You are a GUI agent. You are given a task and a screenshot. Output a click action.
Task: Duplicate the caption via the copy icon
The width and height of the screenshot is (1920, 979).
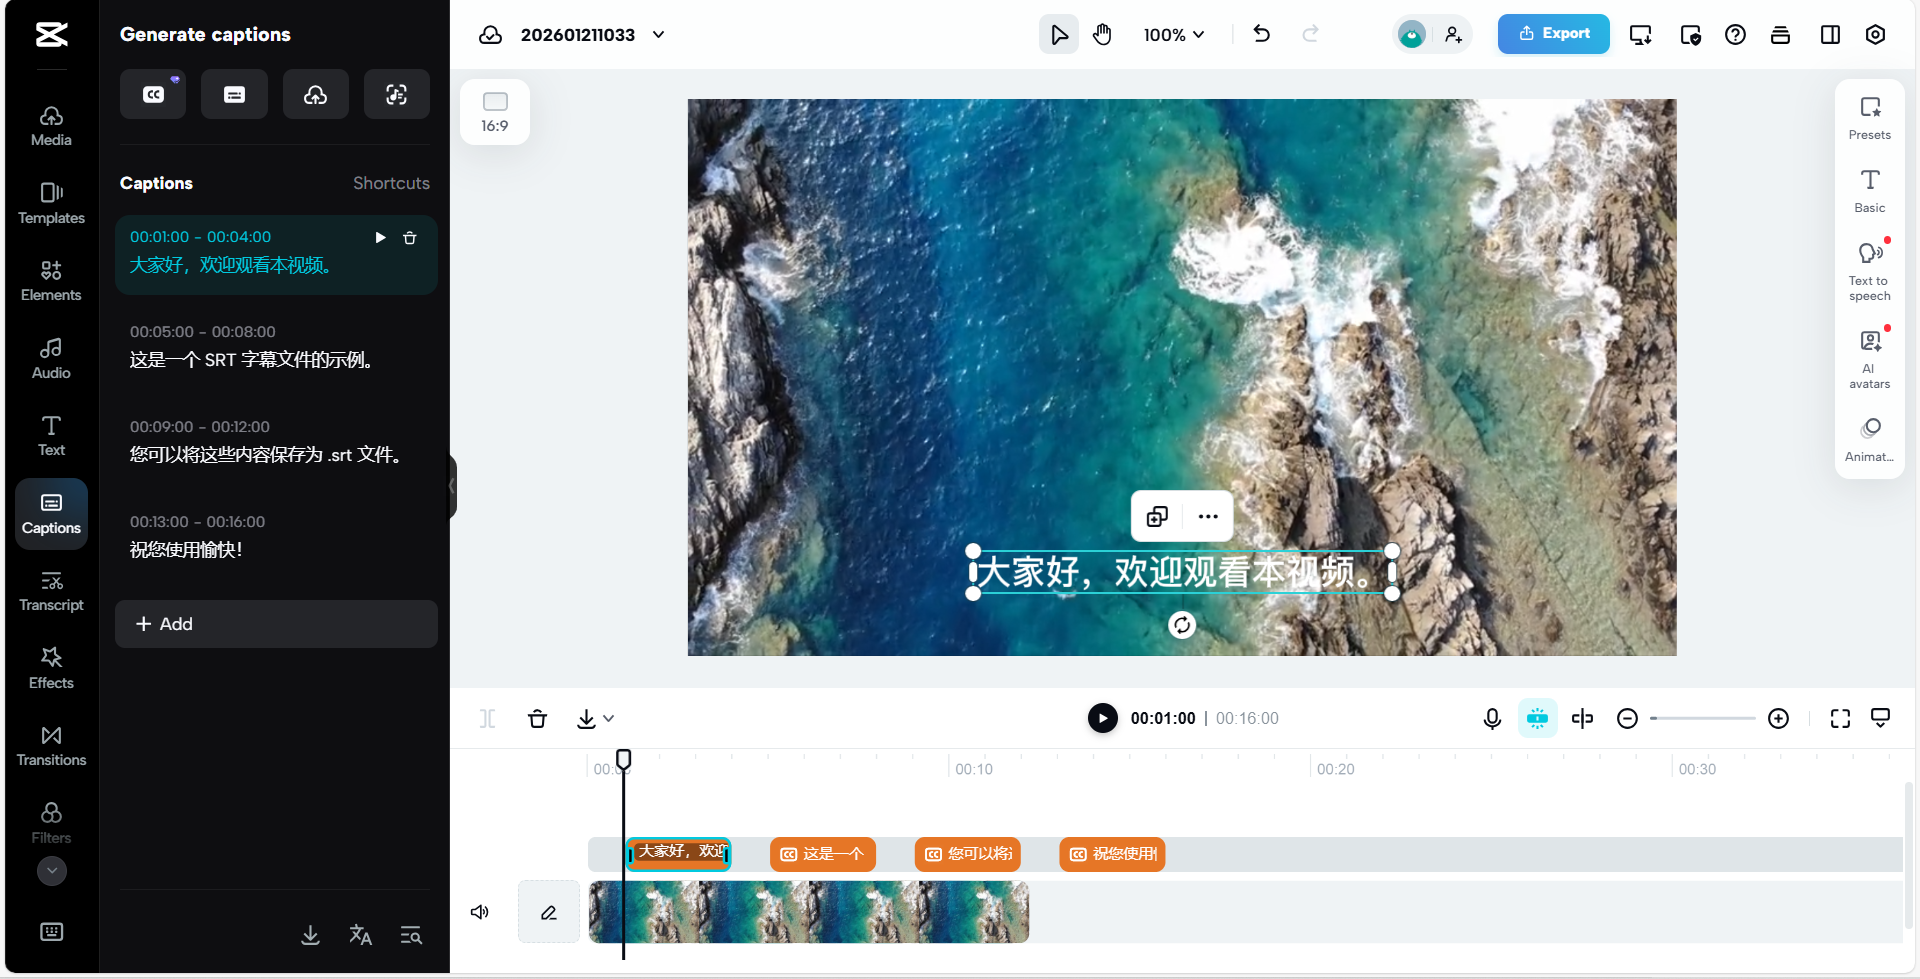(1156, 516)
